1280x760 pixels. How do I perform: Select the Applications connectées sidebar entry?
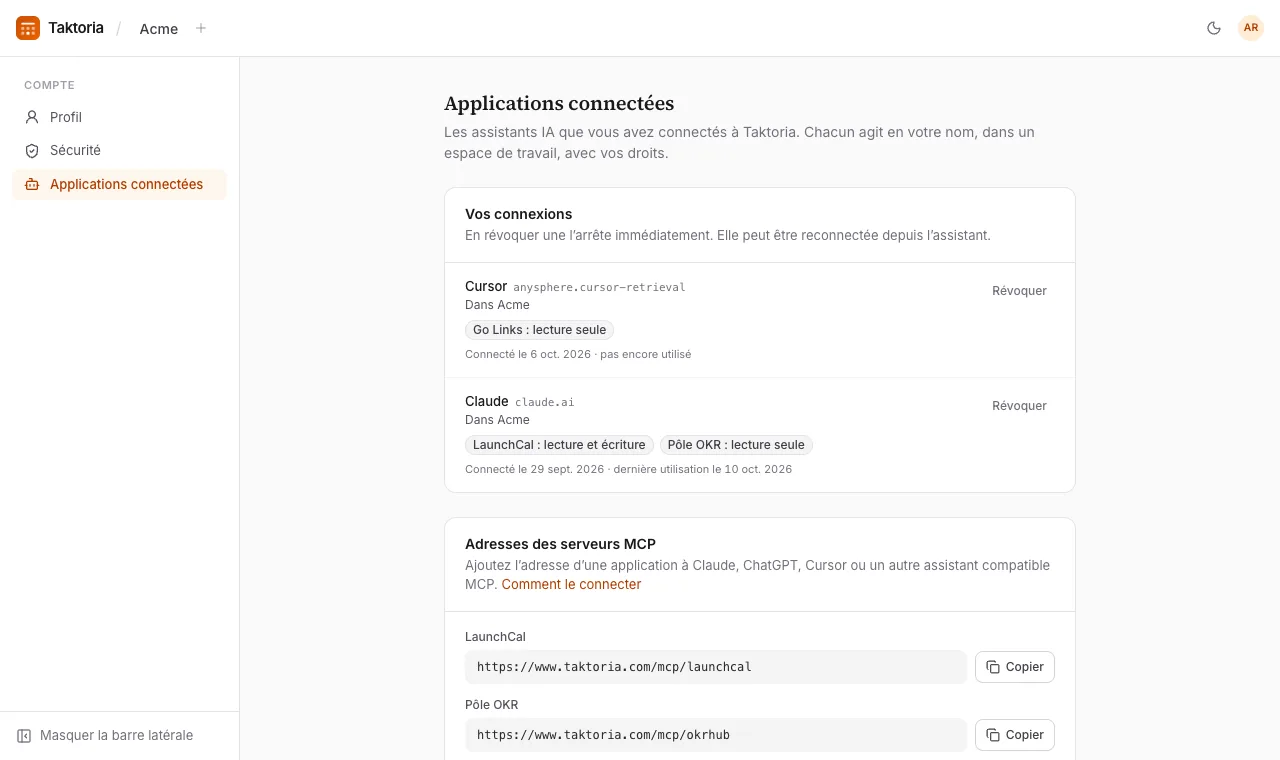(119, 184)
